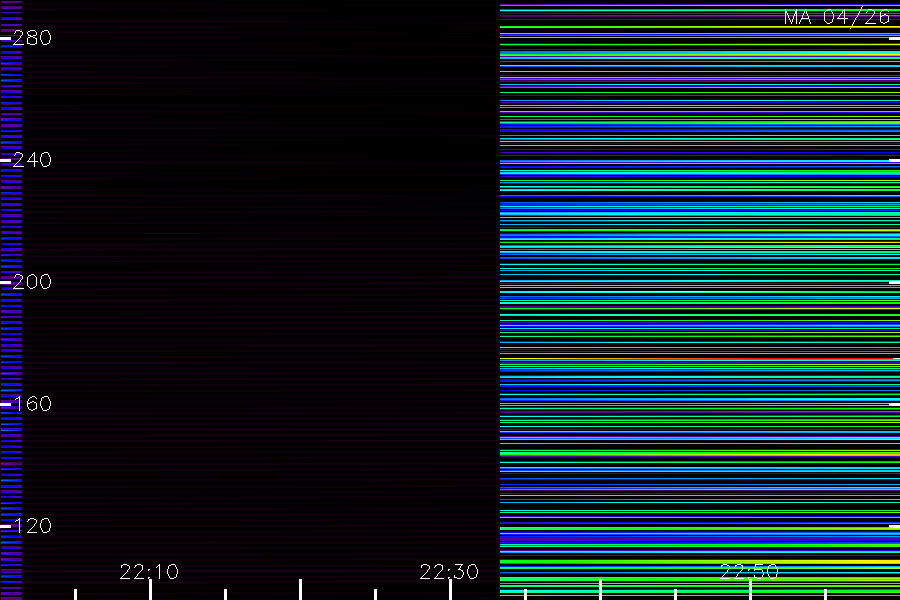The height and width of the screenshot is (600, 900).
Task: Click the 22:10 time label
Action: [x=149, y=572]
